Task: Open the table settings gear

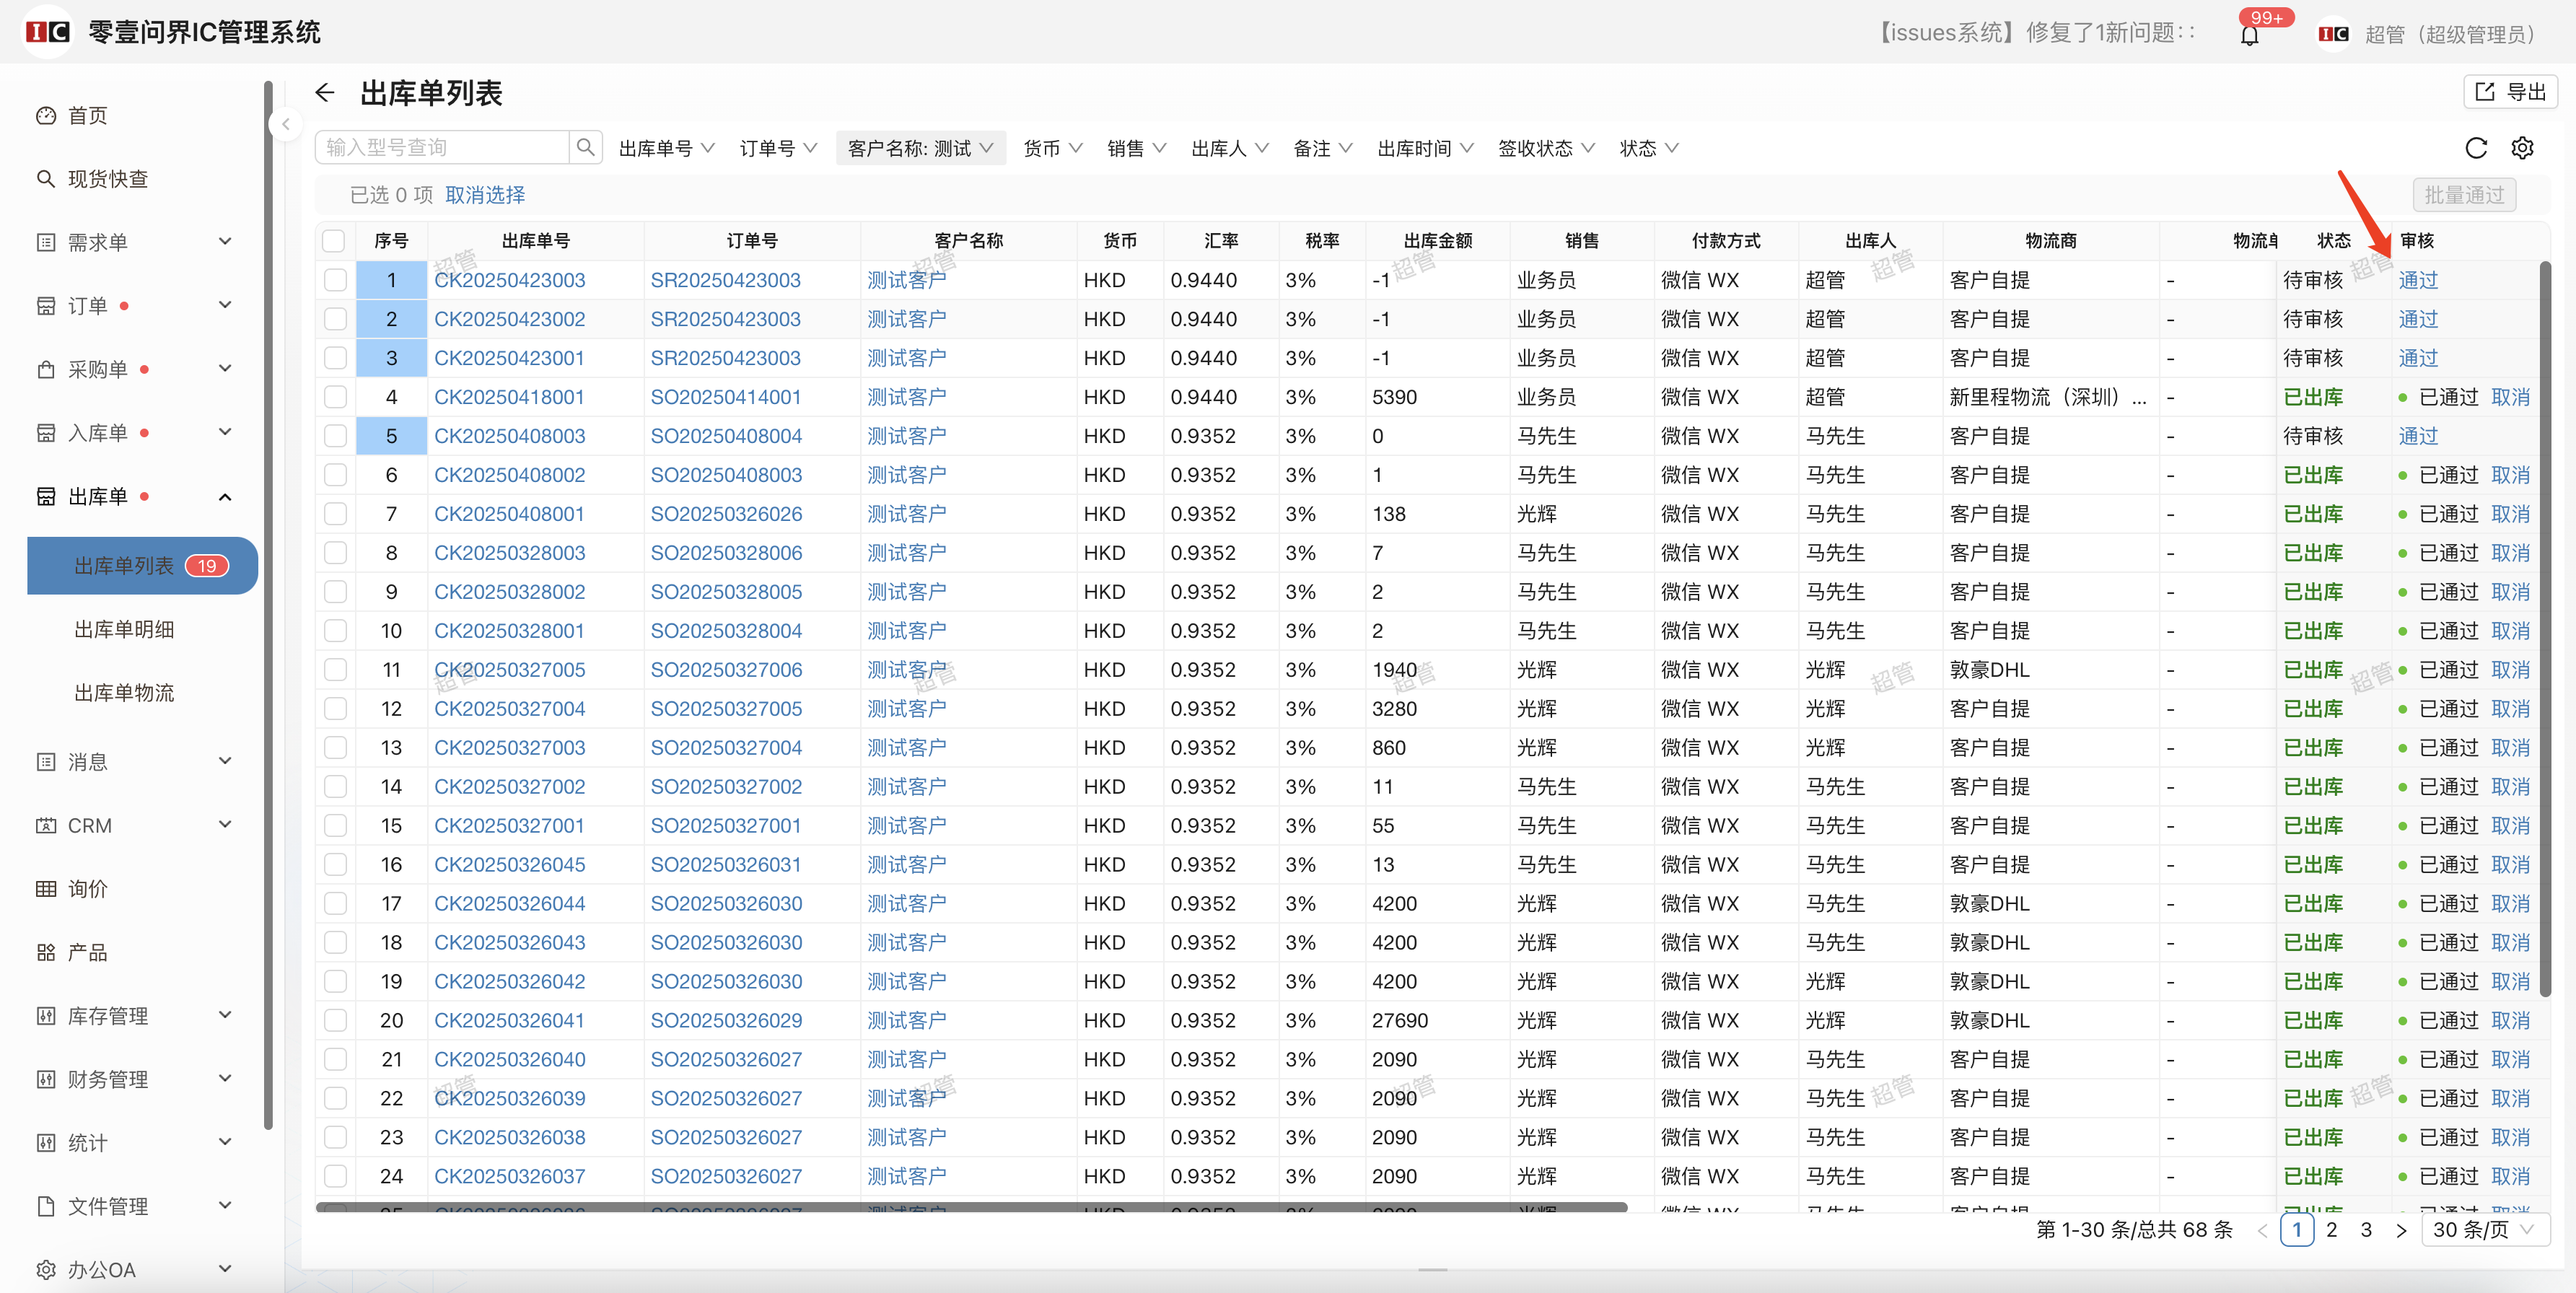Action: coord(2522,148)
